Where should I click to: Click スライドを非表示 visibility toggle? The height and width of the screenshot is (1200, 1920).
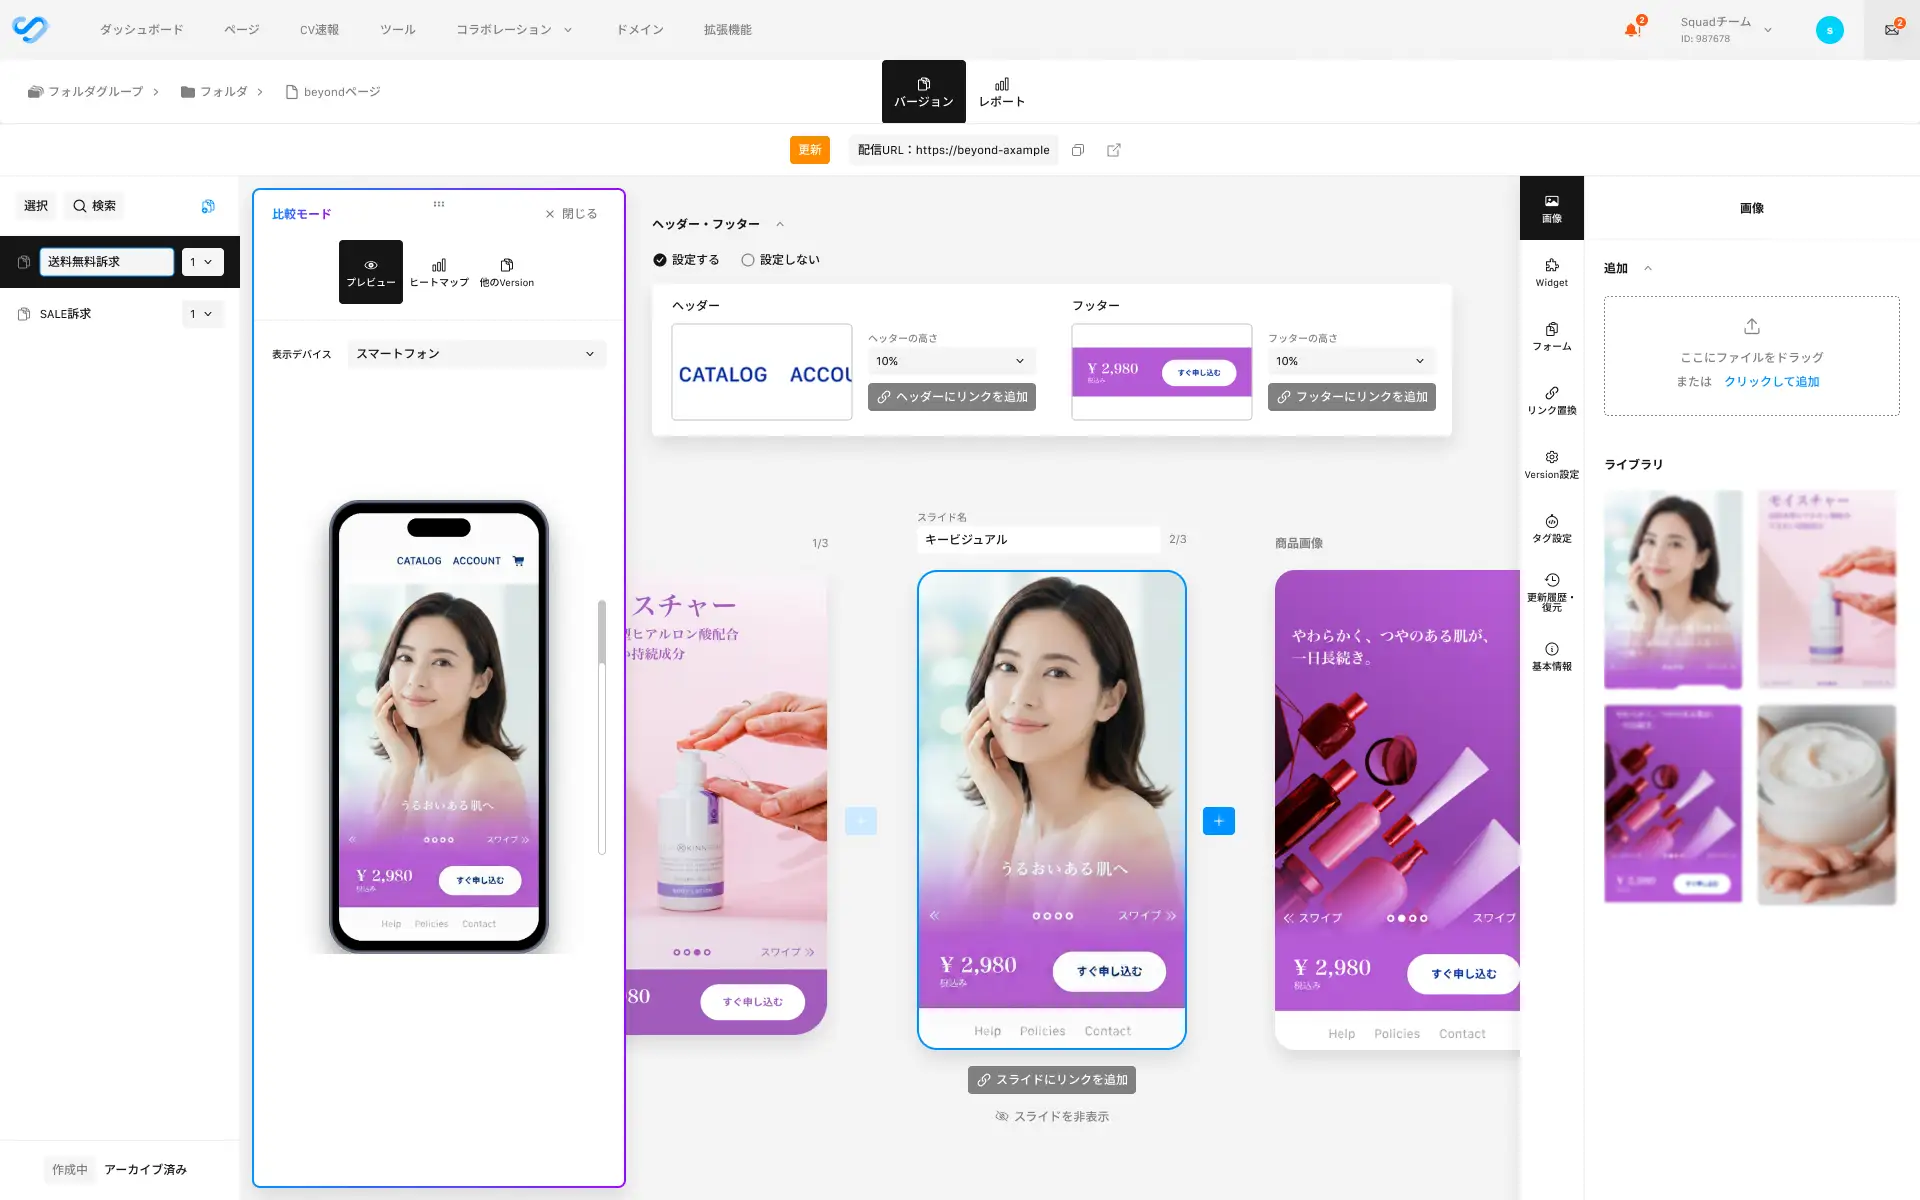(1051, 1116)
